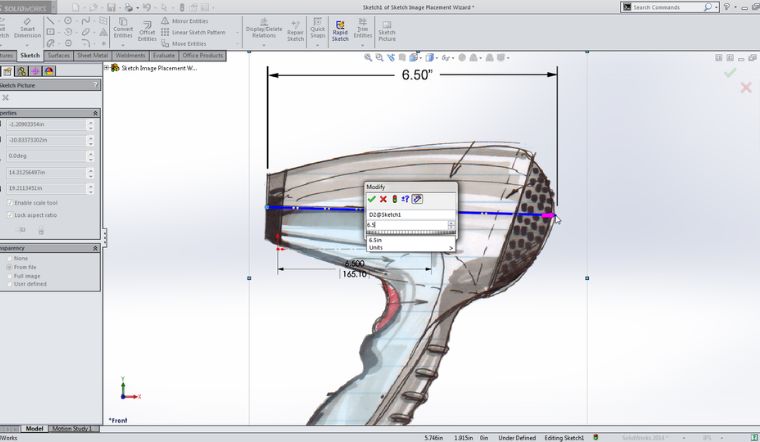Open the DisplayManager color ball tab

click(x=49, y=71)
